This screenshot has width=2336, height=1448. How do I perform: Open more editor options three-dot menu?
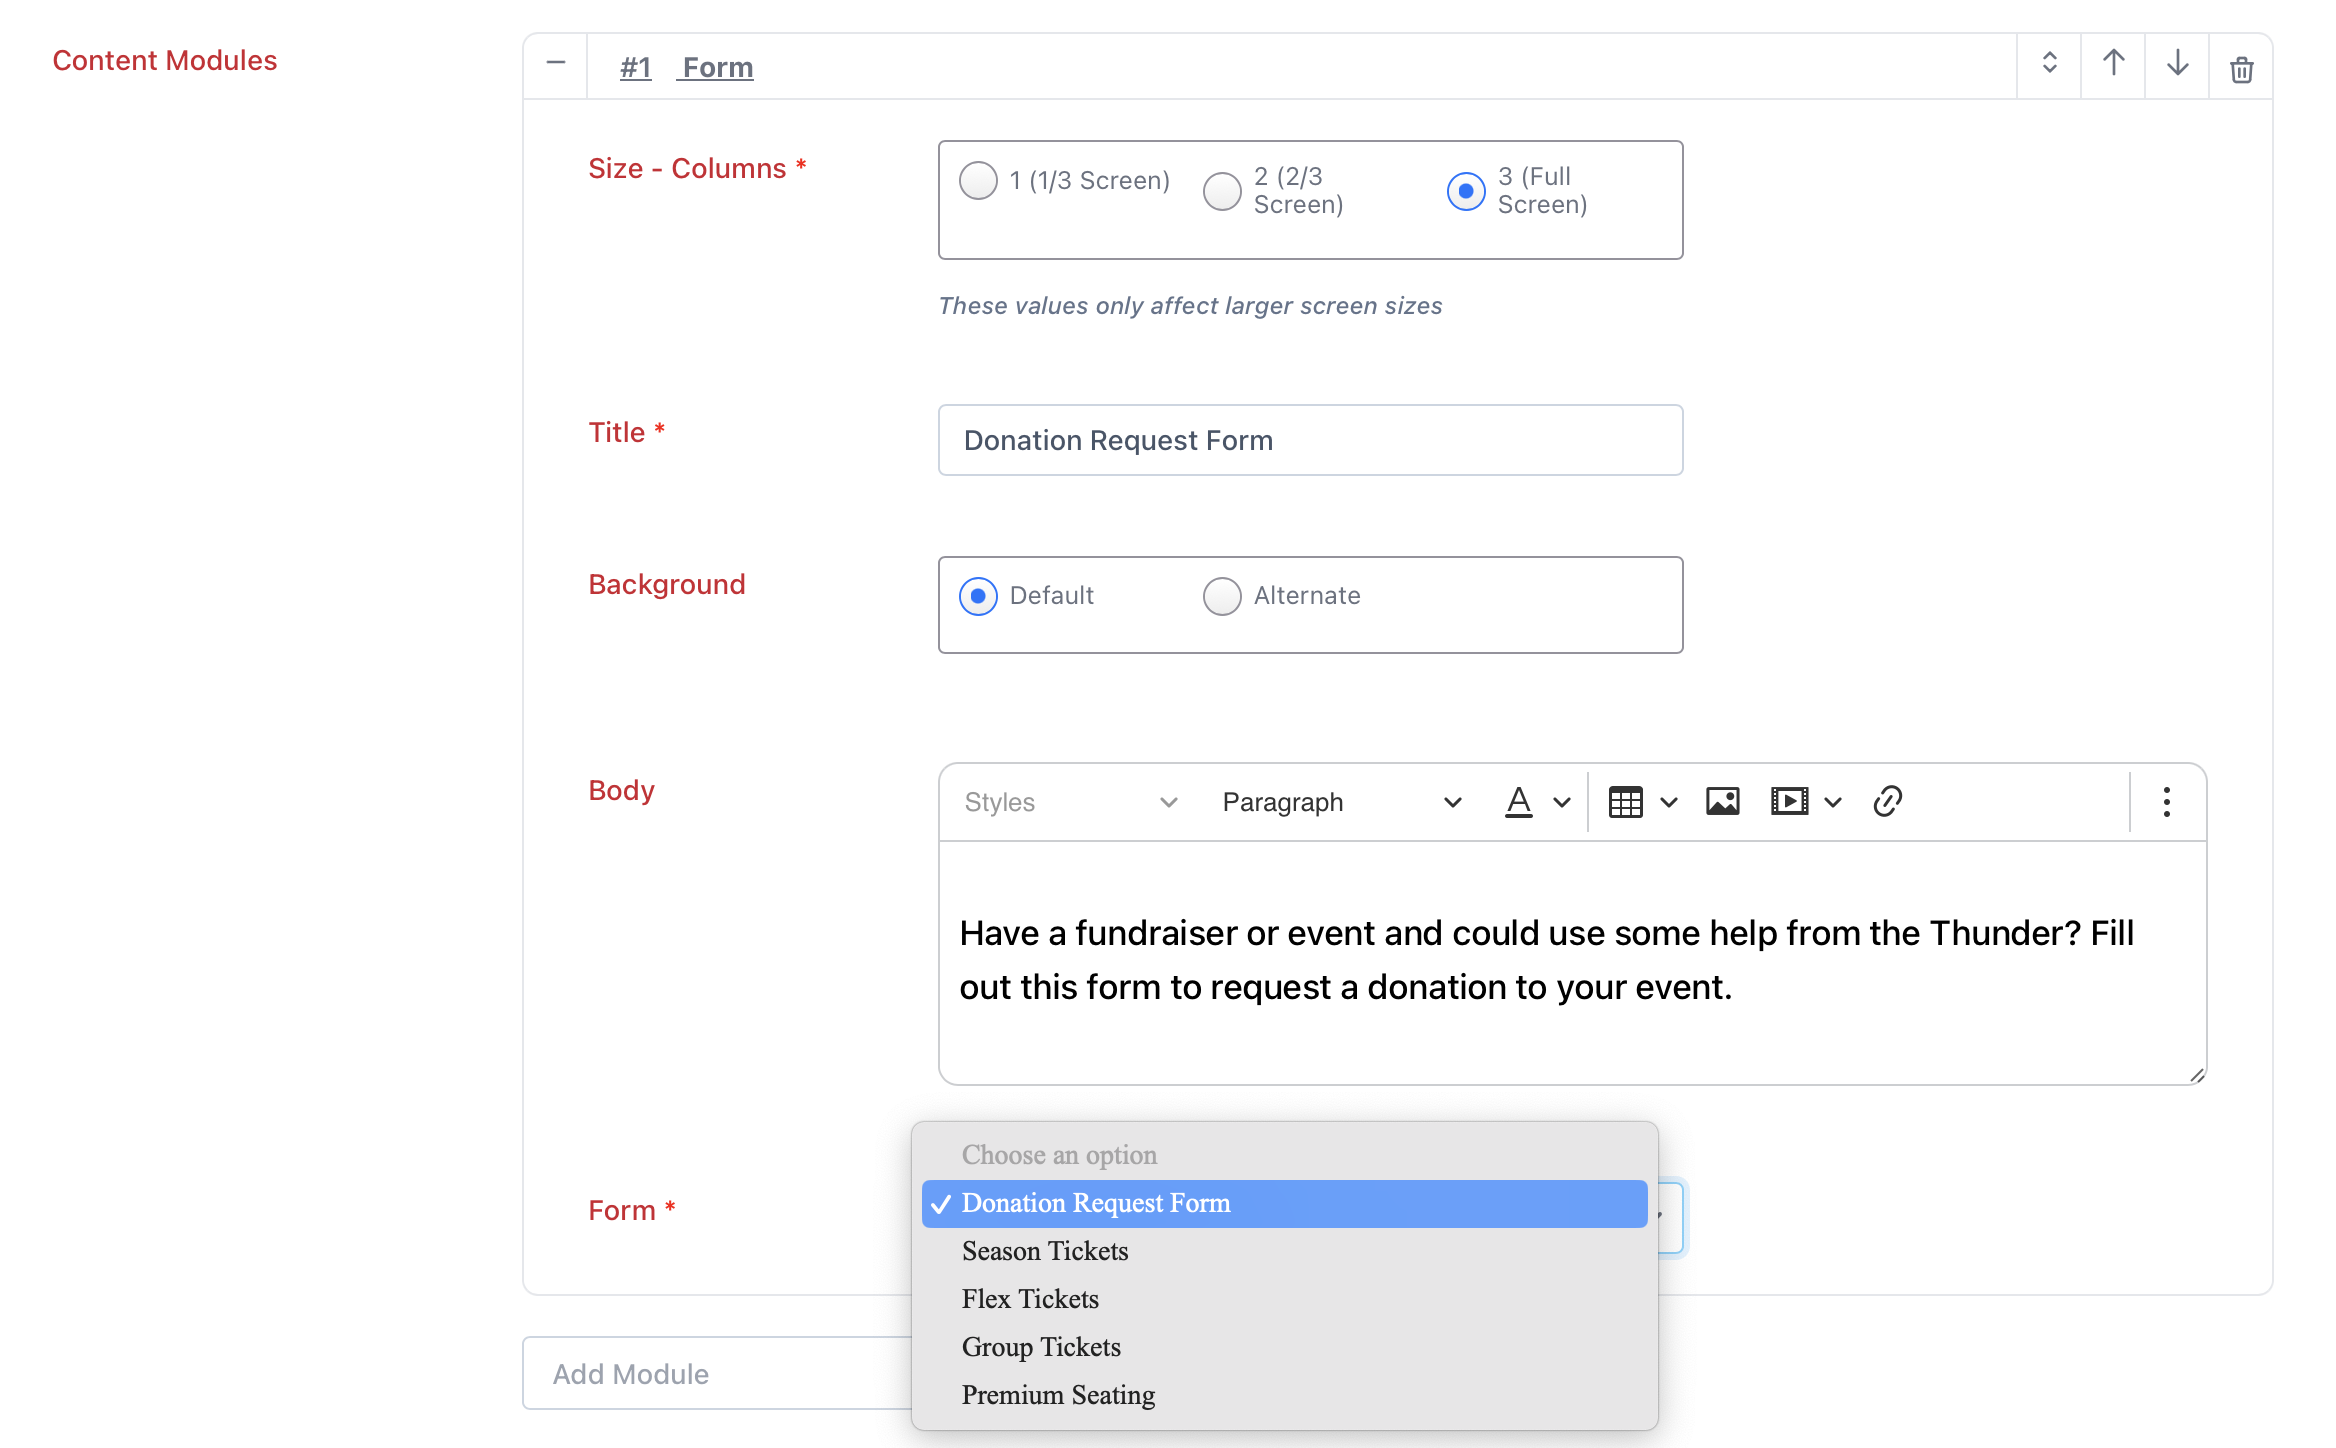[2166, 802]
